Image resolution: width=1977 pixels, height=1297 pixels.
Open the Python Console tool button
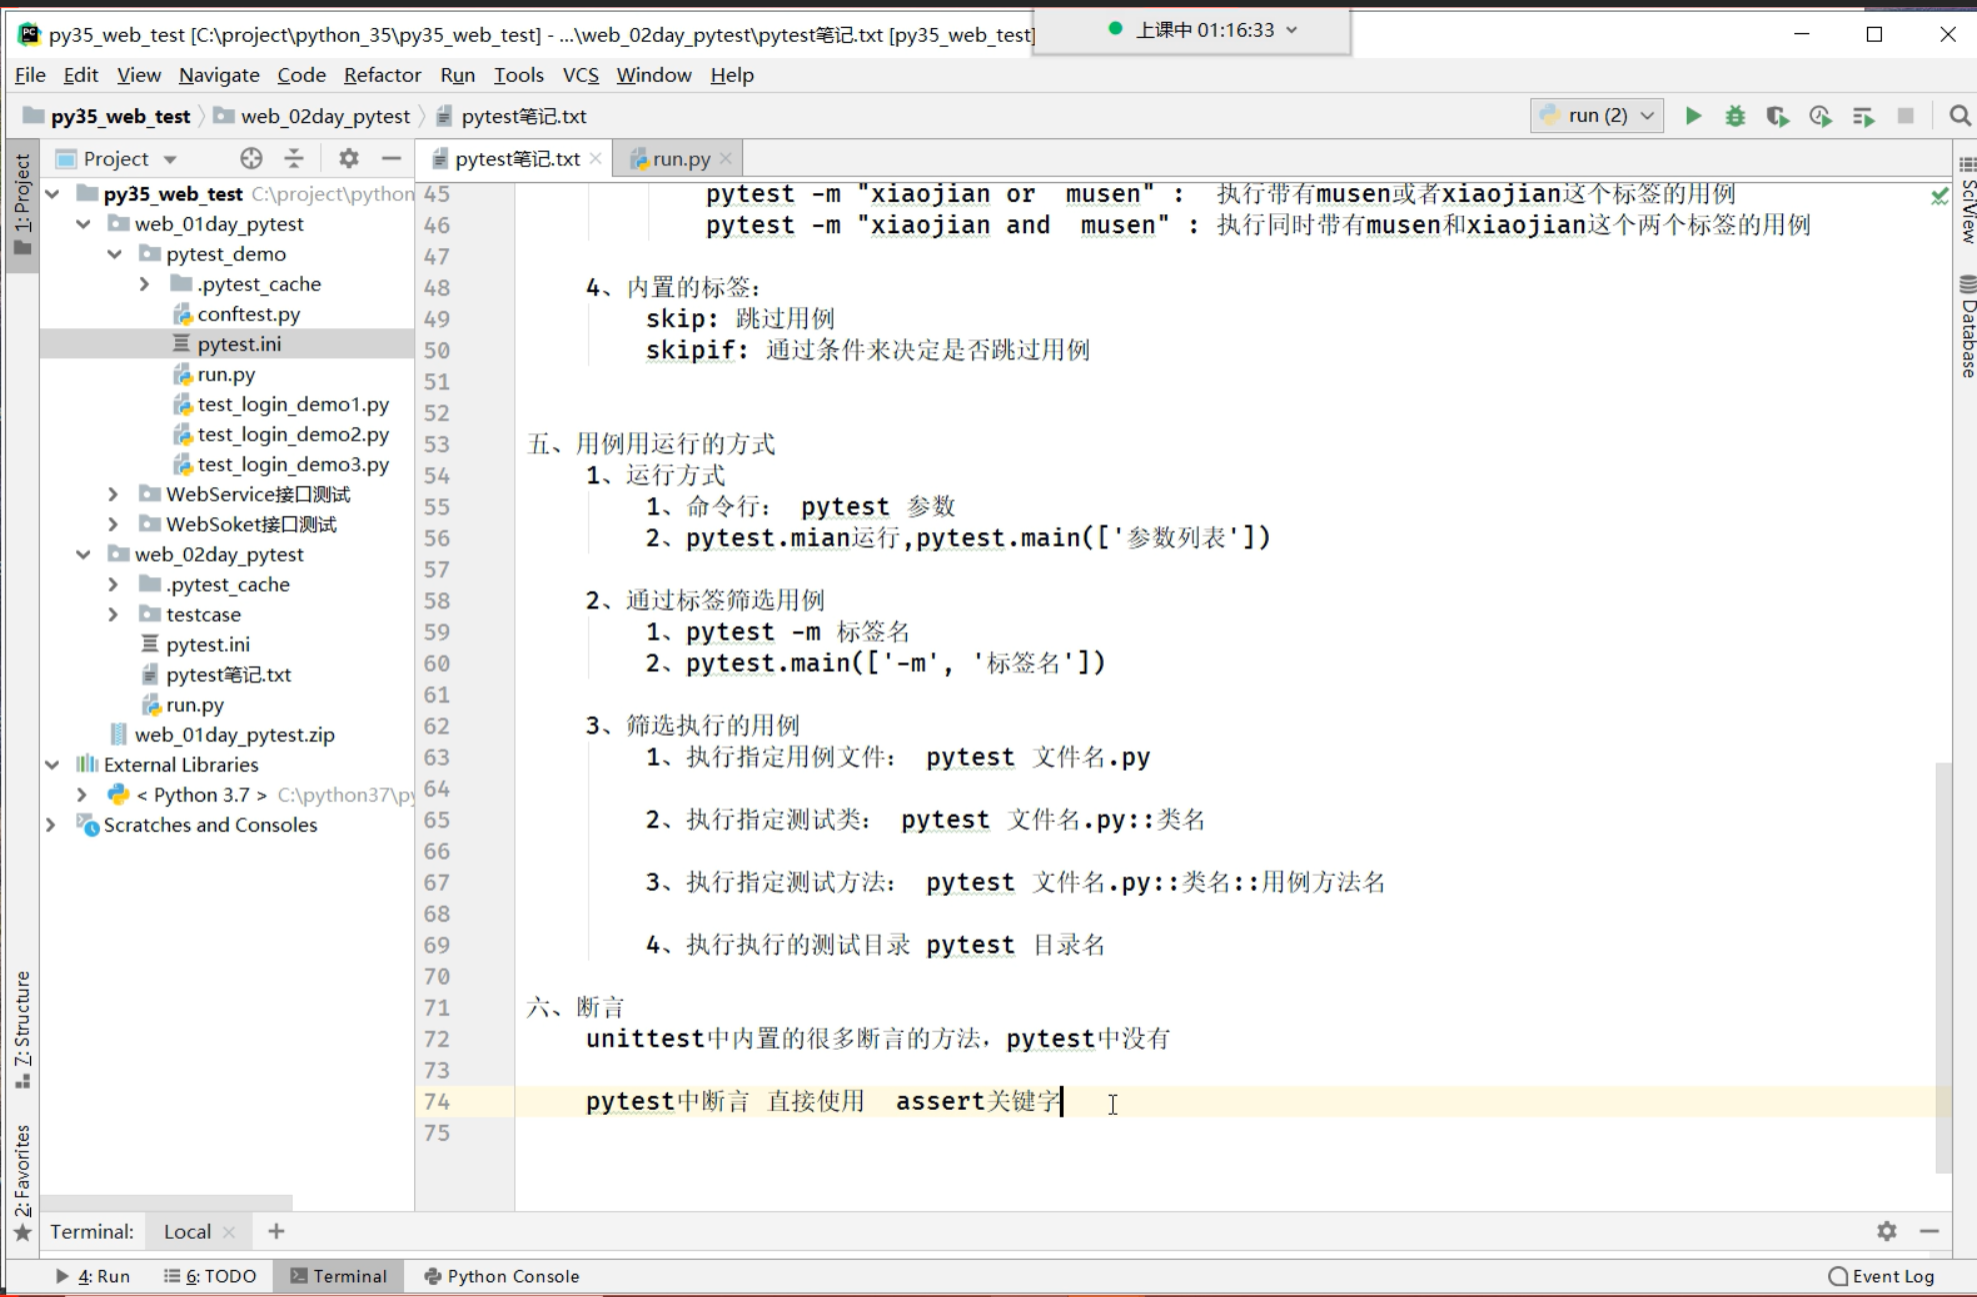coord(502,1276)
